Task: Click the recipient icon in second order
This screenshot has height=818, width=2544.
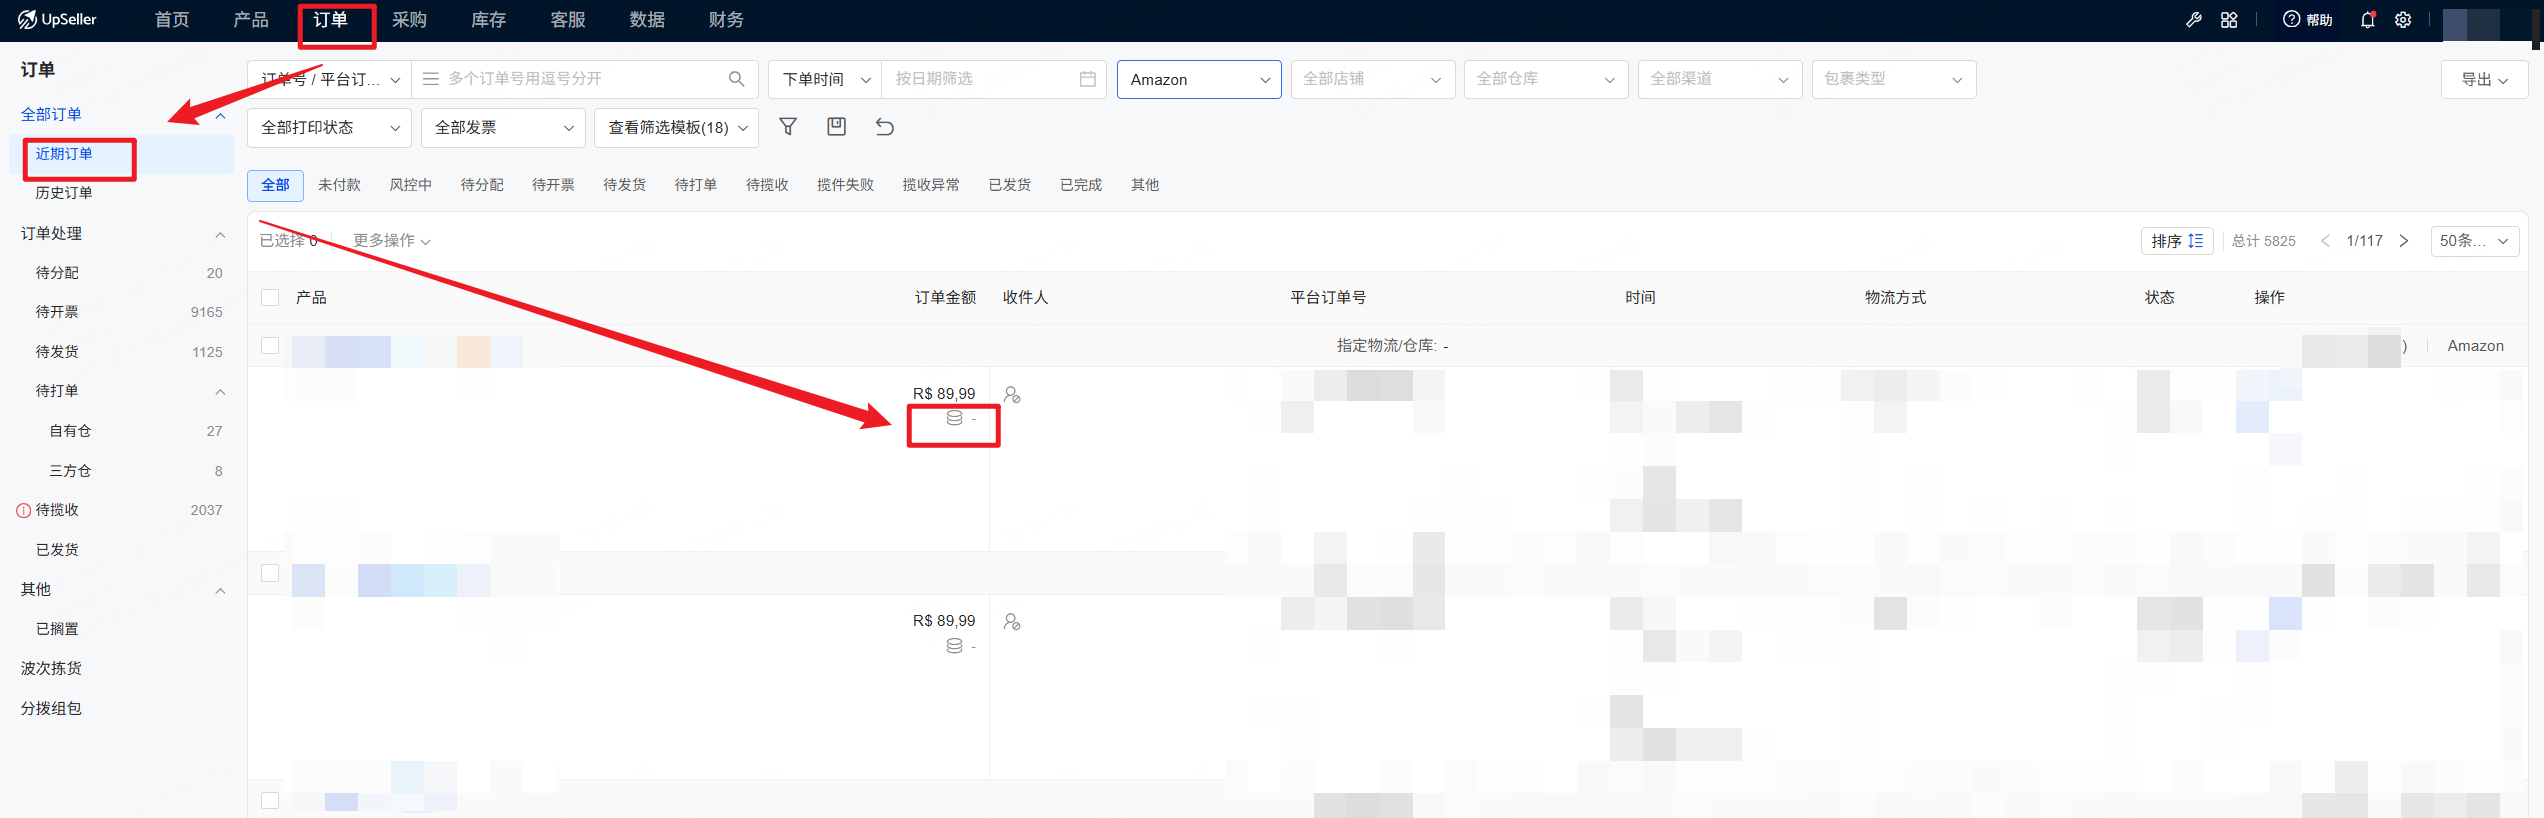Action: (x=1012, y=622)
